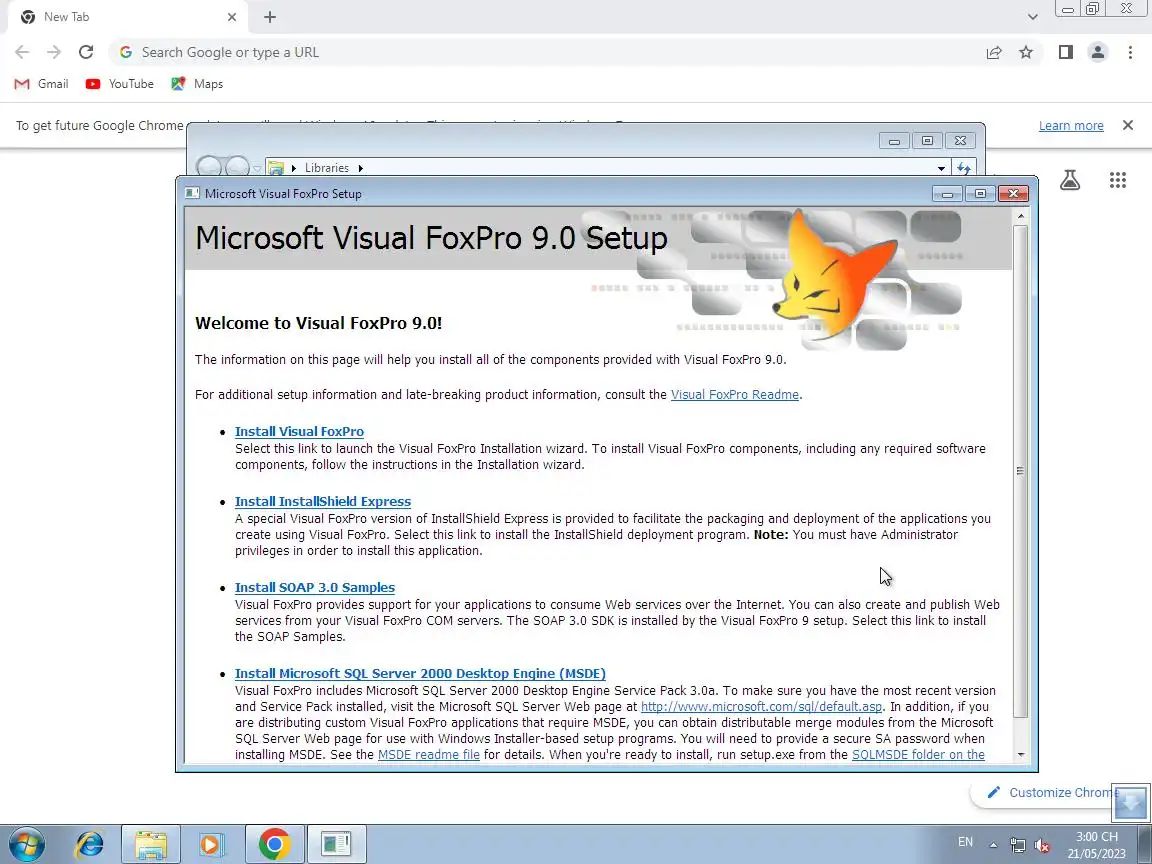
Task: Toggle Chrome side panel icon
Action: pos(1065,52)
